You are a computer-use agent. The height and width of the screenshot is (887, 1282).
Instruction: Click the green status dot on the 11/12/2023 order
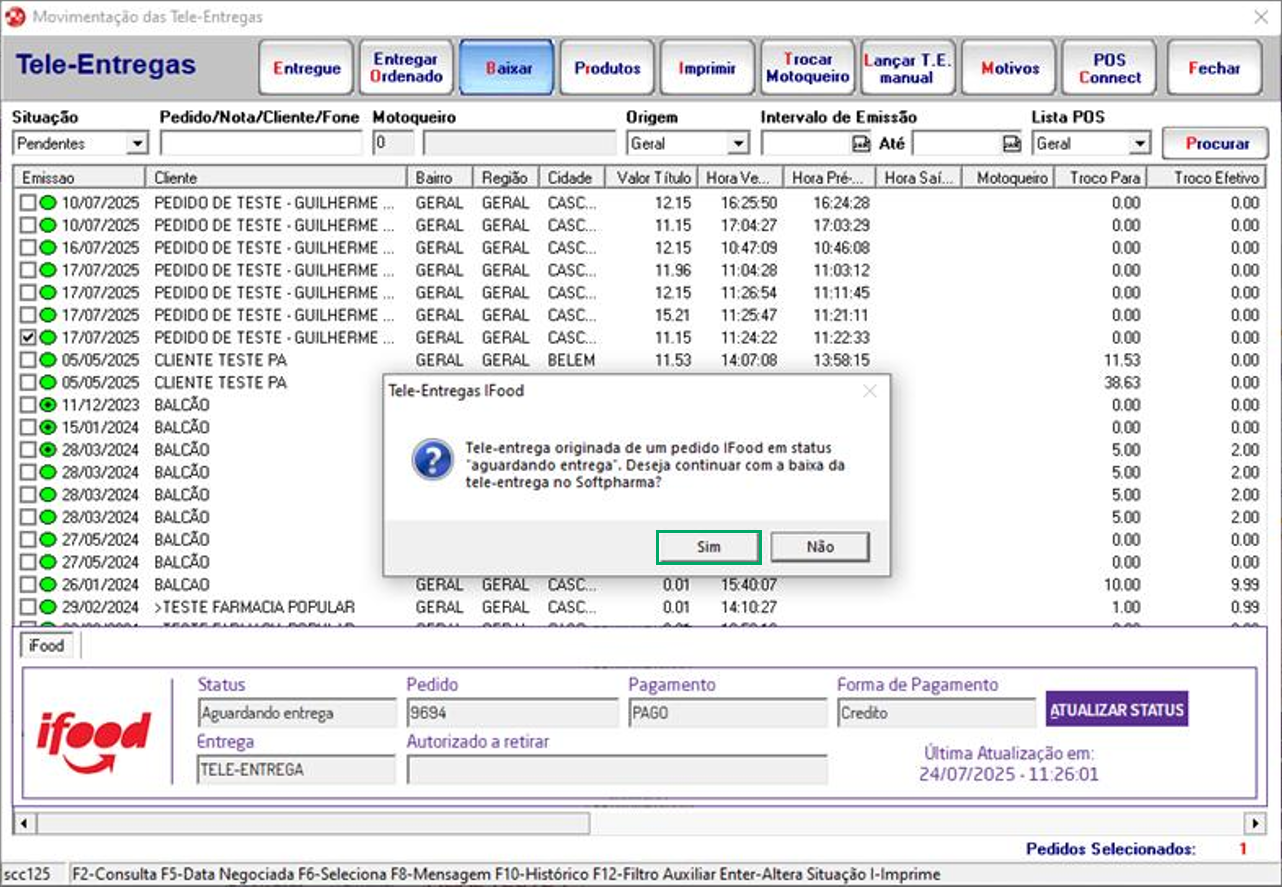click(x=48, y=405)
